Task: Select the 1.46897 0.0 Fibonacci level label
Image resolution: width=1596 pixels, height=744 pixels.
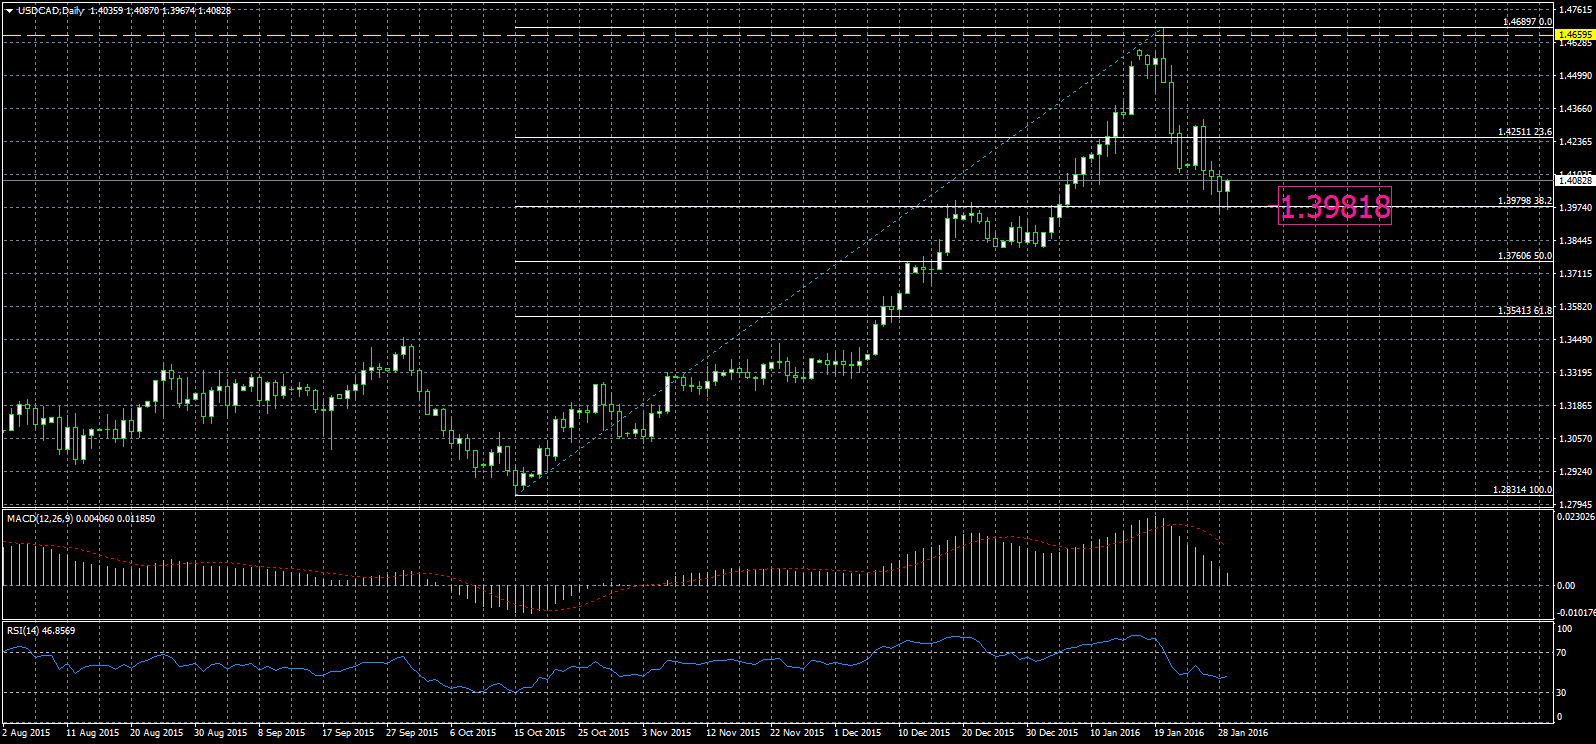Action: pos(1527,21)
